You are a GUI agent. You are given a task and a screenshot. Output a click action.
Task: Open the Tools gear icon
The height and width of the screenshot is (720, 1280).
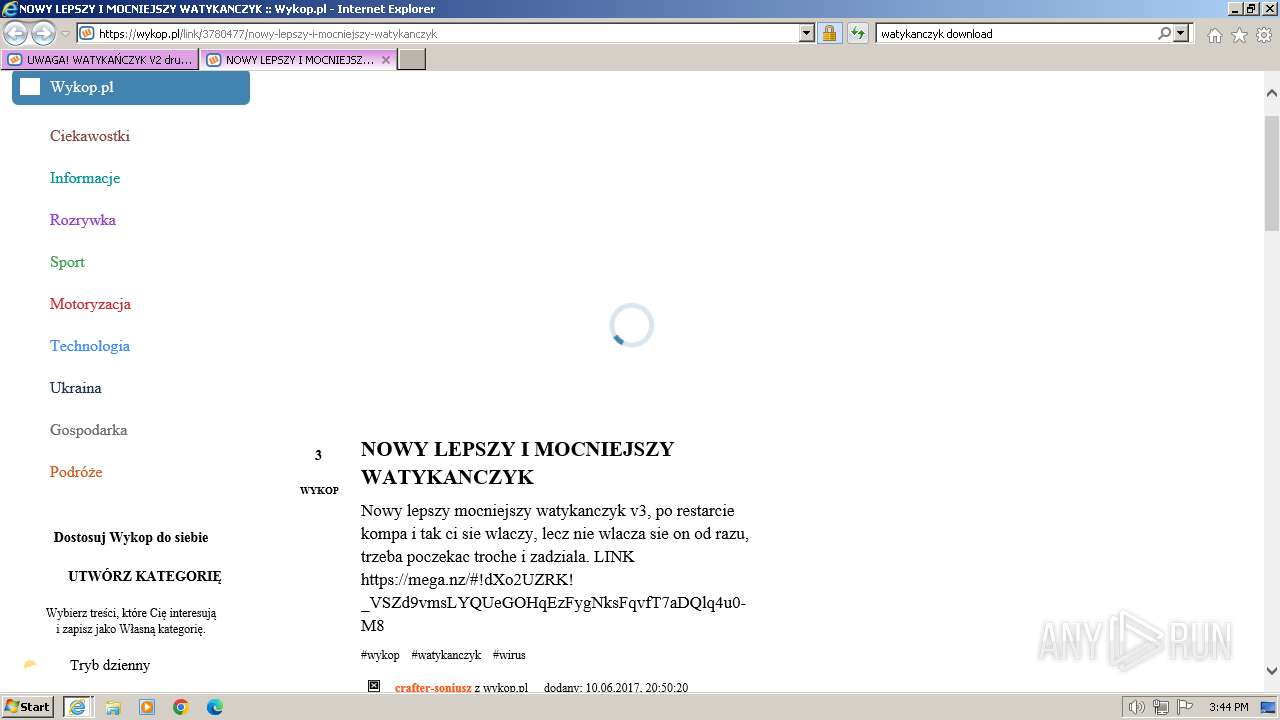1264,35
